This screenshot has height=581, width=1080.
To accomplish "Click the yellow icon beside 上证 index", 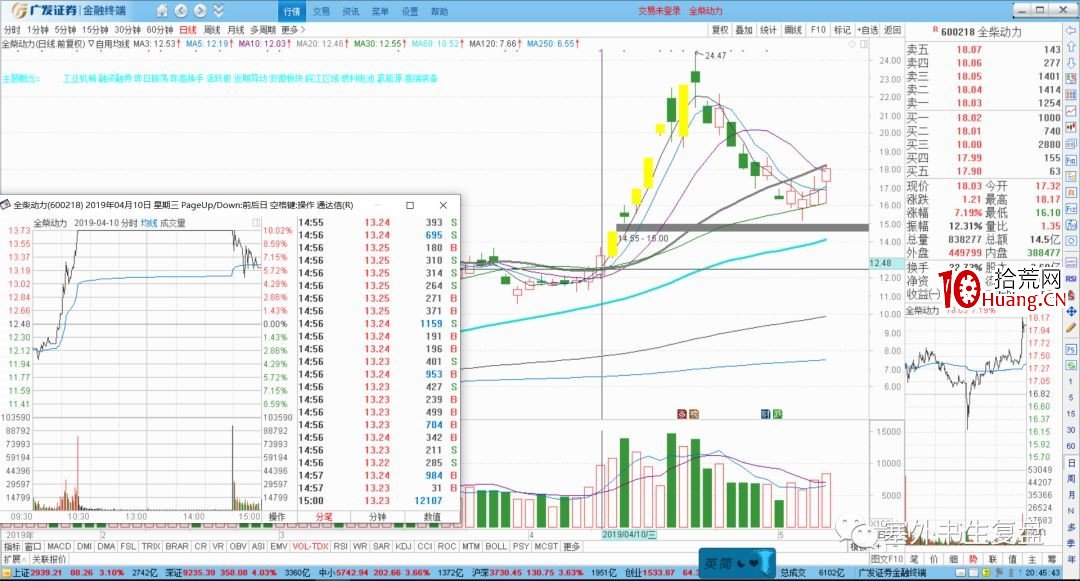I will coord(7,573).
